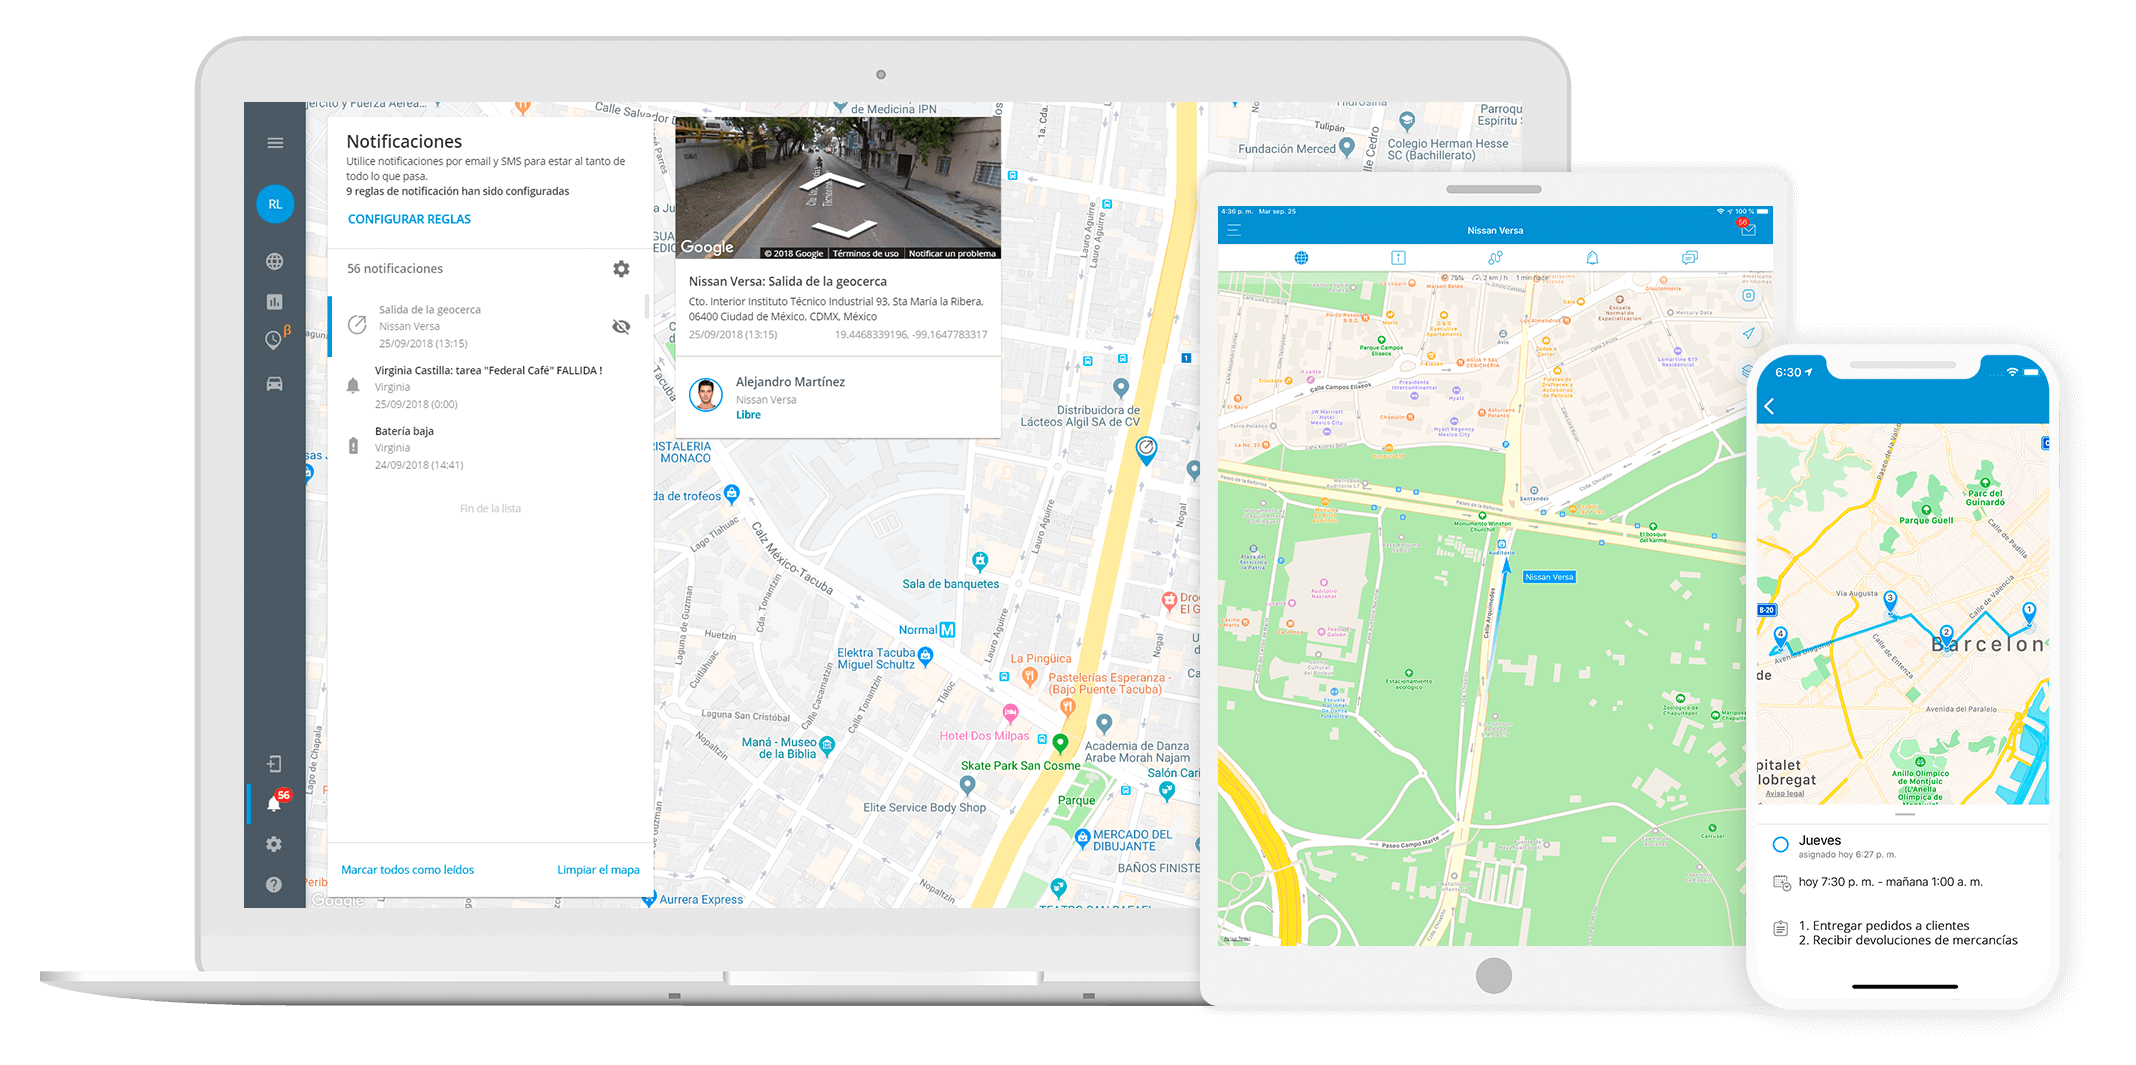
Task: Open the sidebar settings gear icon
Action: (x=274, y=844)
